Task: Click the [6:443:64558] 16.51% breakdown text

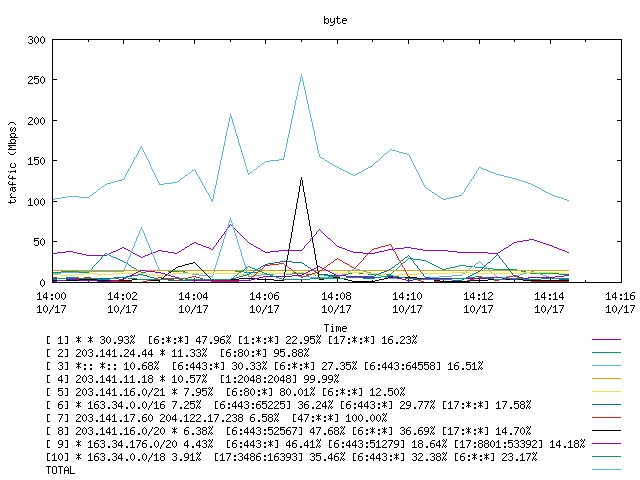Action: (424, 366)
